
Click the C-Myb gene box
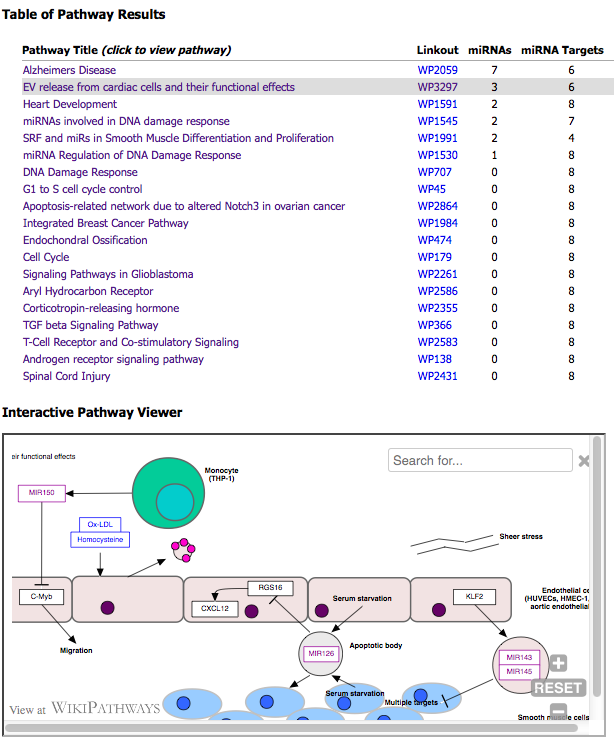[x=40, y=597]
